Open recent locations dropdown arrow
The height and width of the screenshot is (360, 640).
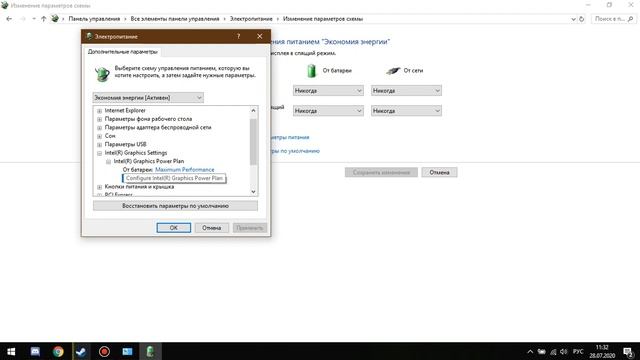[x=33, y=19]
